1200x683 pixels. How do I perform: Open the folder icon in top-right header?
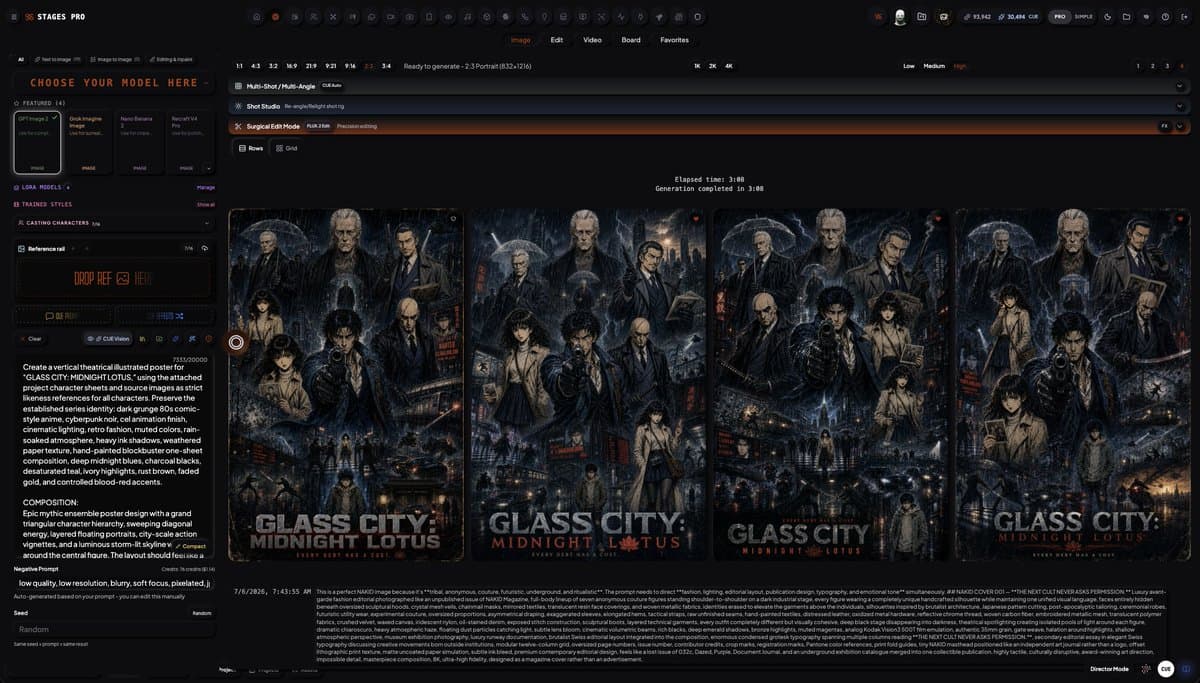[1126, 17]
